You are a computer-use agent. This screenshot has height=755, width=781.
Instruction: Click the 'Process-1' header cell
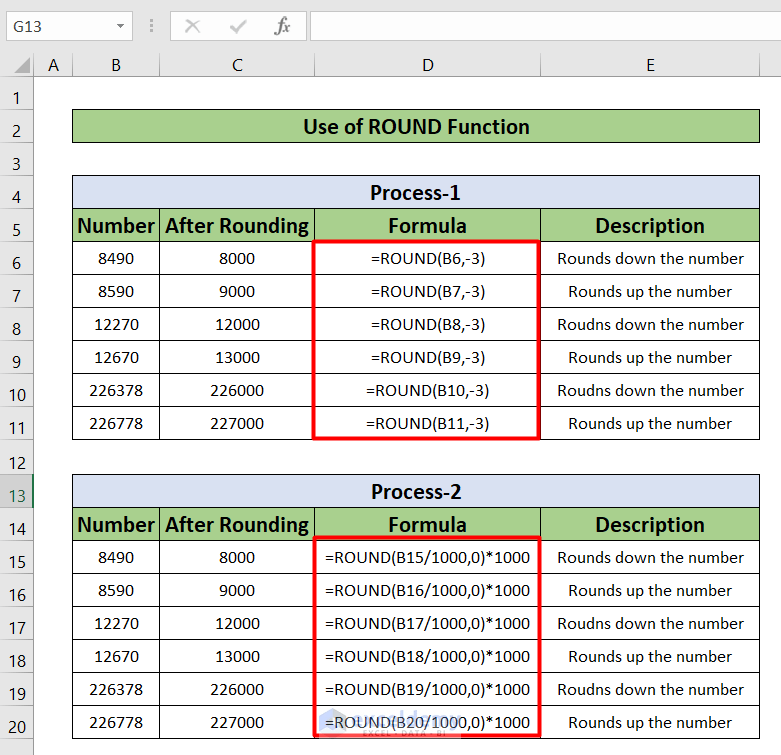[416, 192]
